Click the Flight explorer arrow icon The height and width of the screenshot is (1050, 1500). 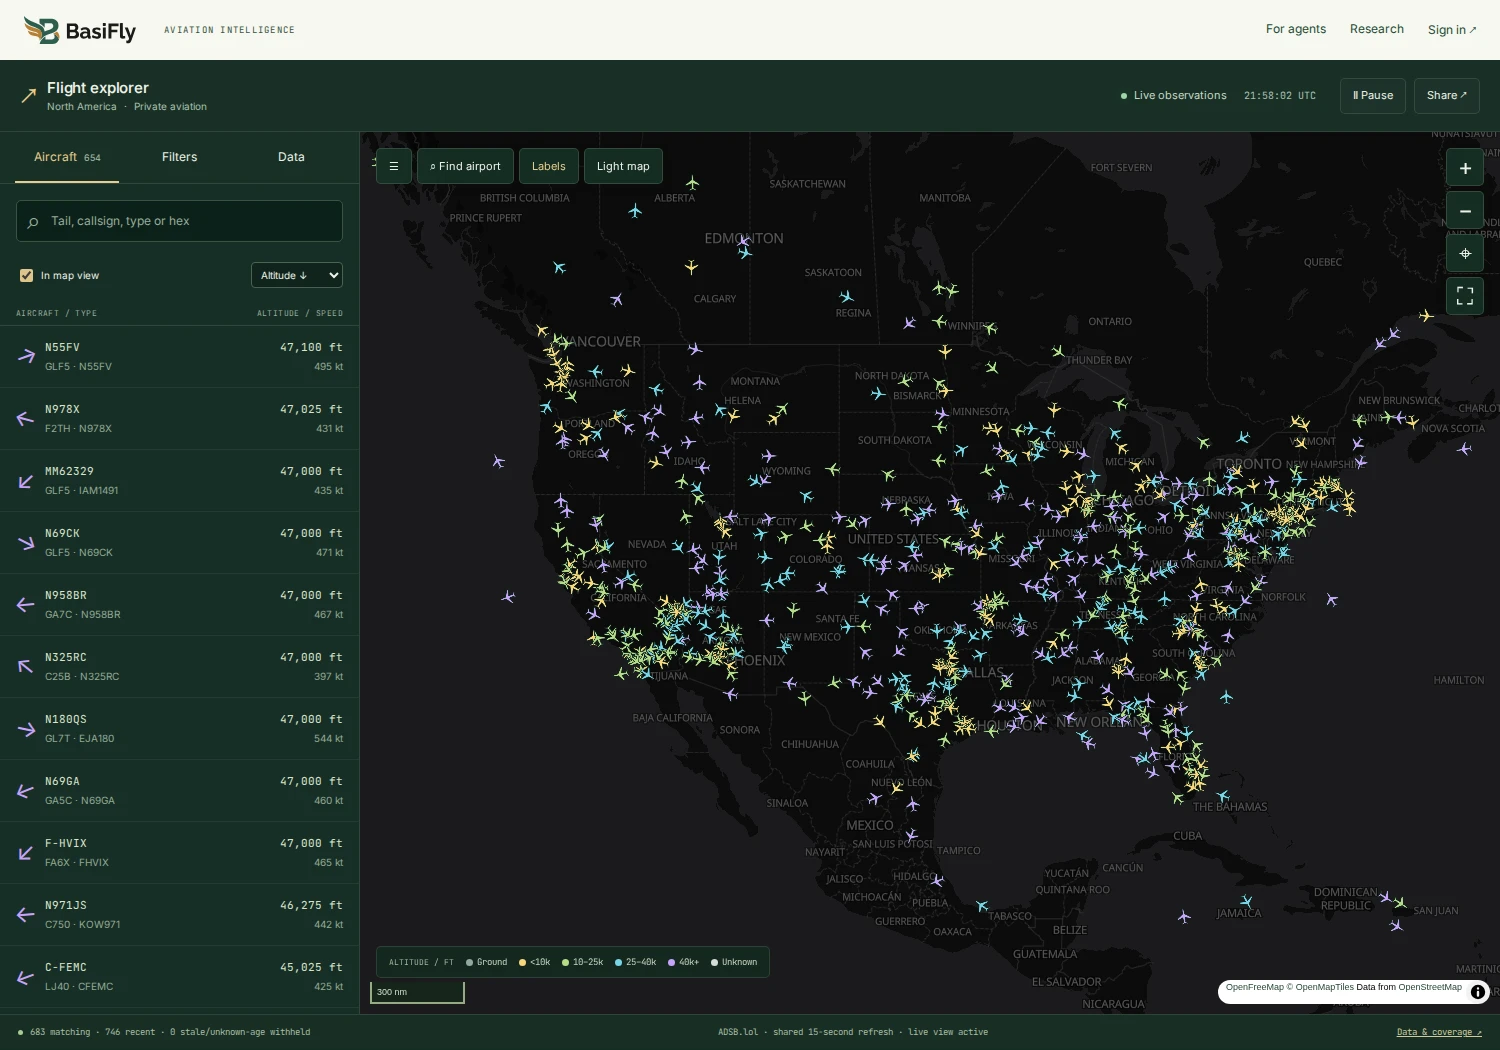(29, 96)
